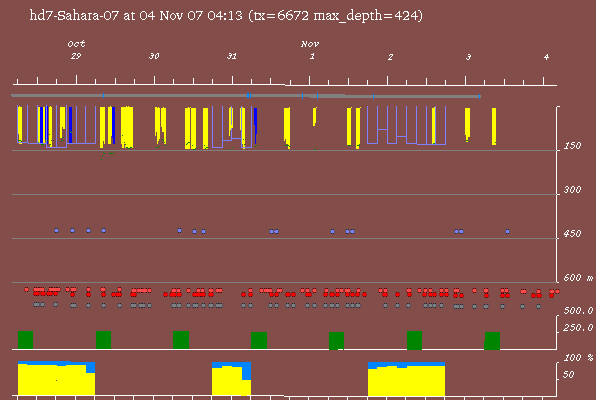Click the '600 m' depth axis label

click(578, 278)
